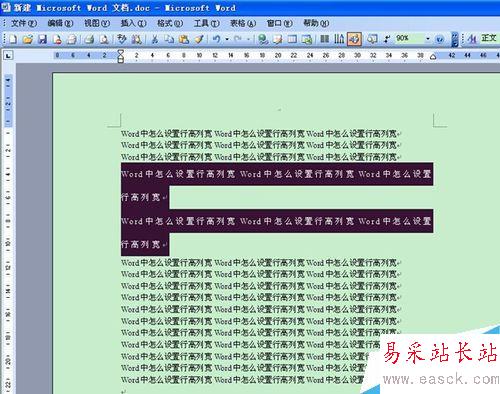Screen dimensions: 500x394
Task: Print the document with the printer icon
Action: click(89, 39)
